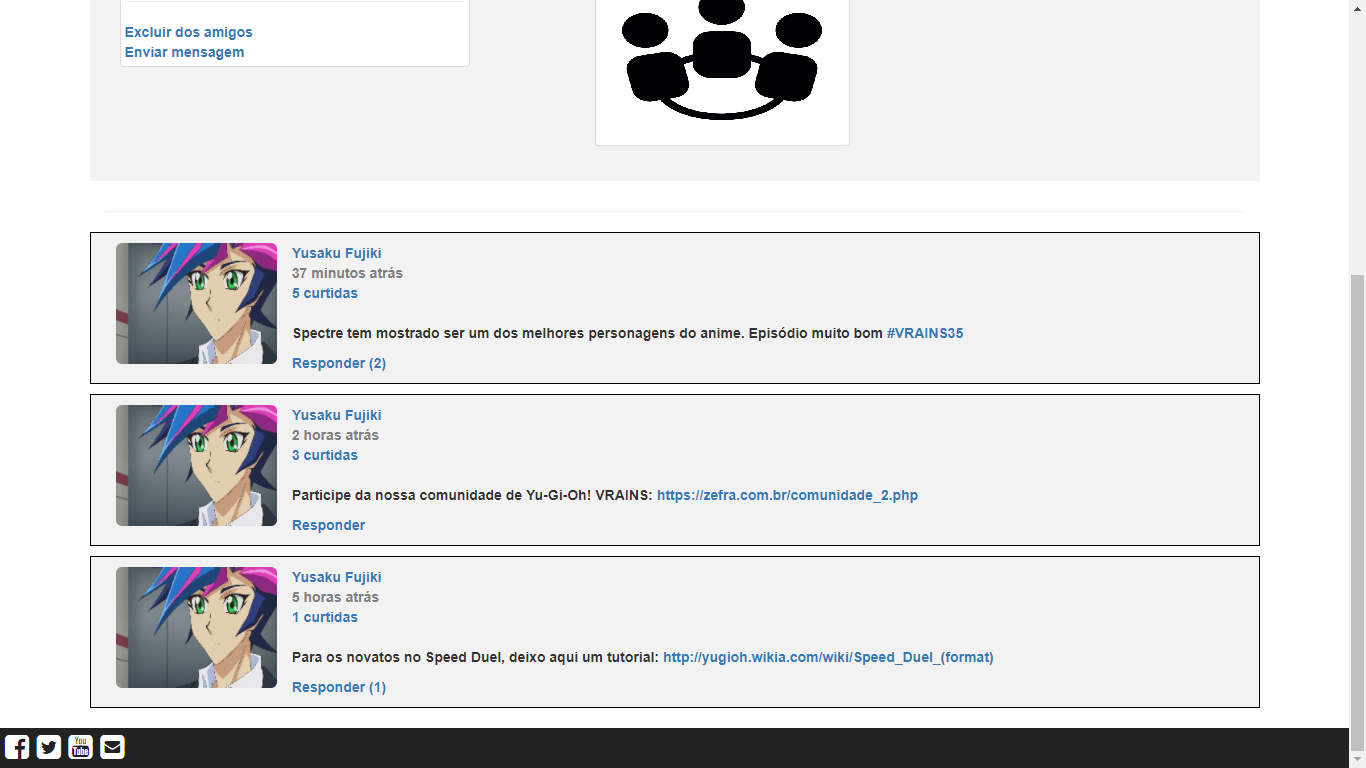Expand replies via 'Responder (2)'
This screenshot has height=768, width=1366.
point(339,362)
